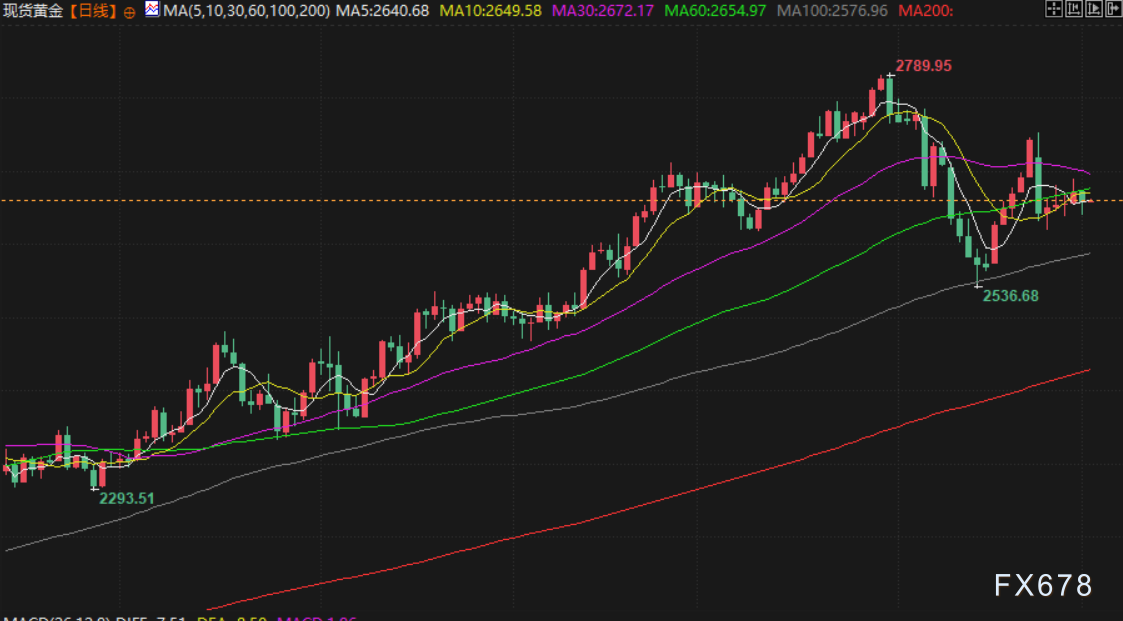Click the crosshair cursor tool icon

click(x=1054, y=9)
